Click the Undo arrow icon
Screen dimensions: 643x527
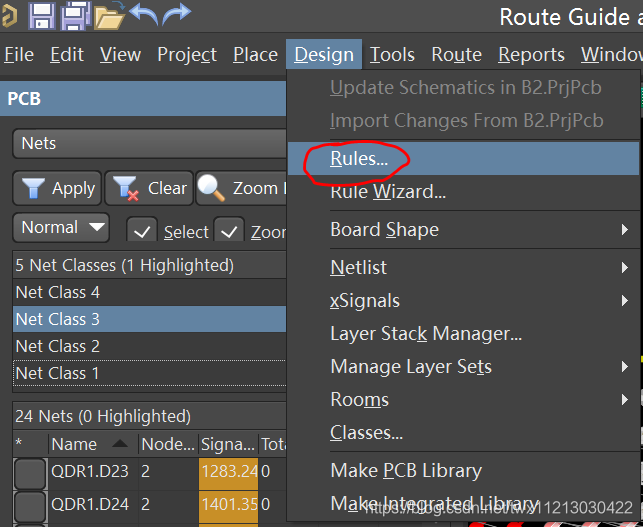pos(144,14)
